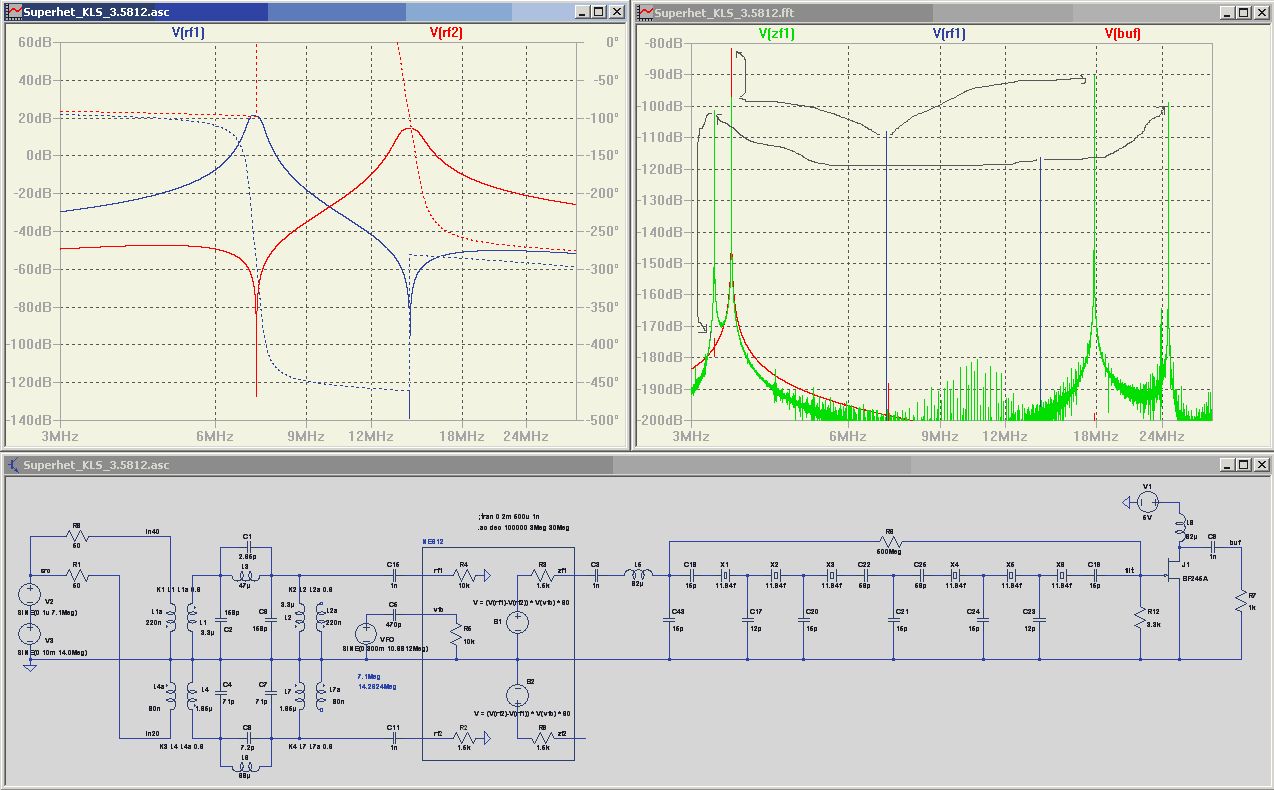Click the X1 crystal component
The height and width of the screenshot is (790, 1274).
click(x=725, y=577)
